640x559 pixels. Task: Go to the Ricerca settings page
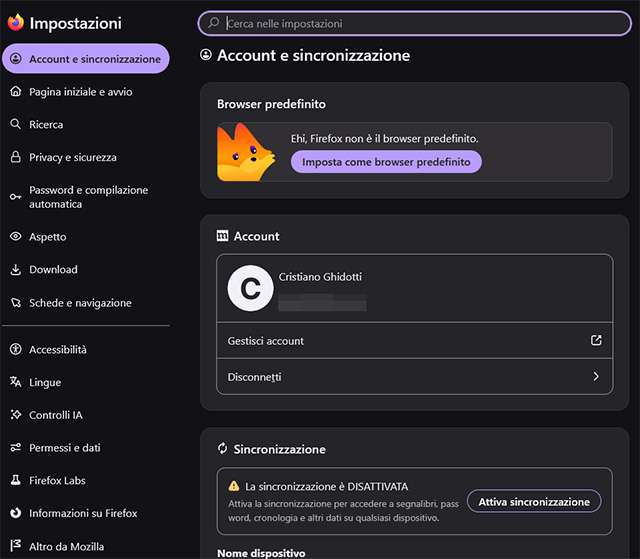point(85,124)
